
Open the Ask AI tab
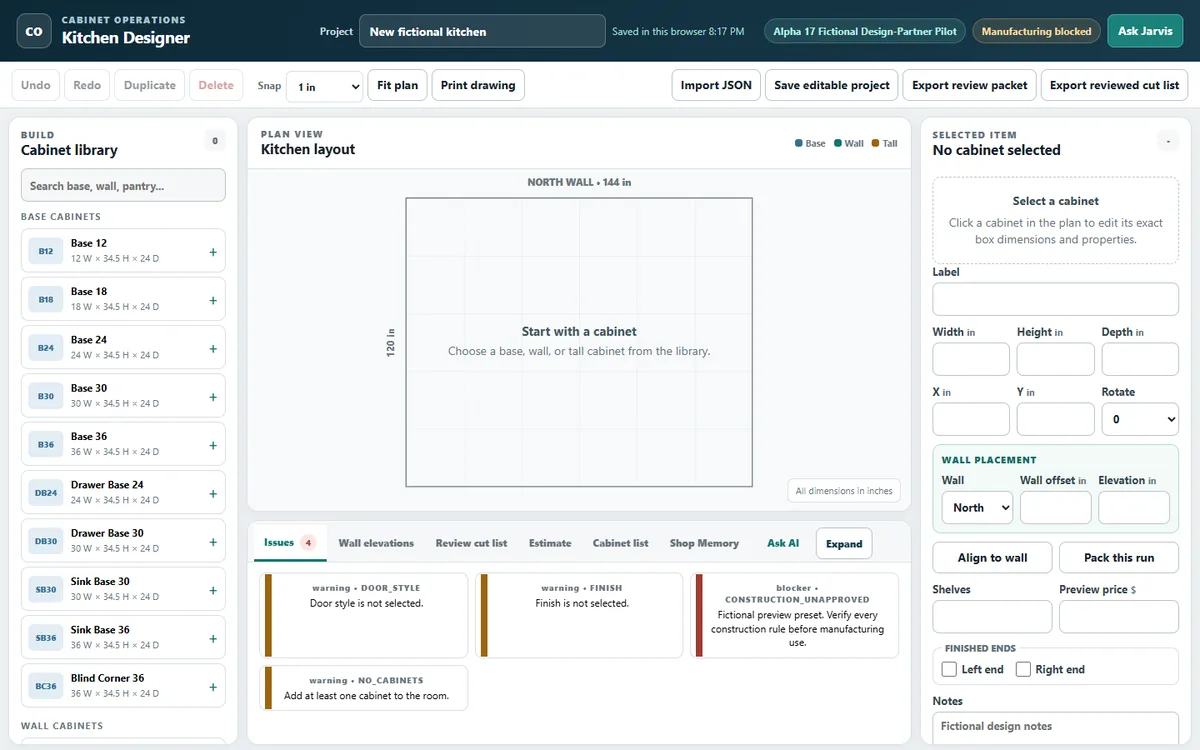coord(783,543)
